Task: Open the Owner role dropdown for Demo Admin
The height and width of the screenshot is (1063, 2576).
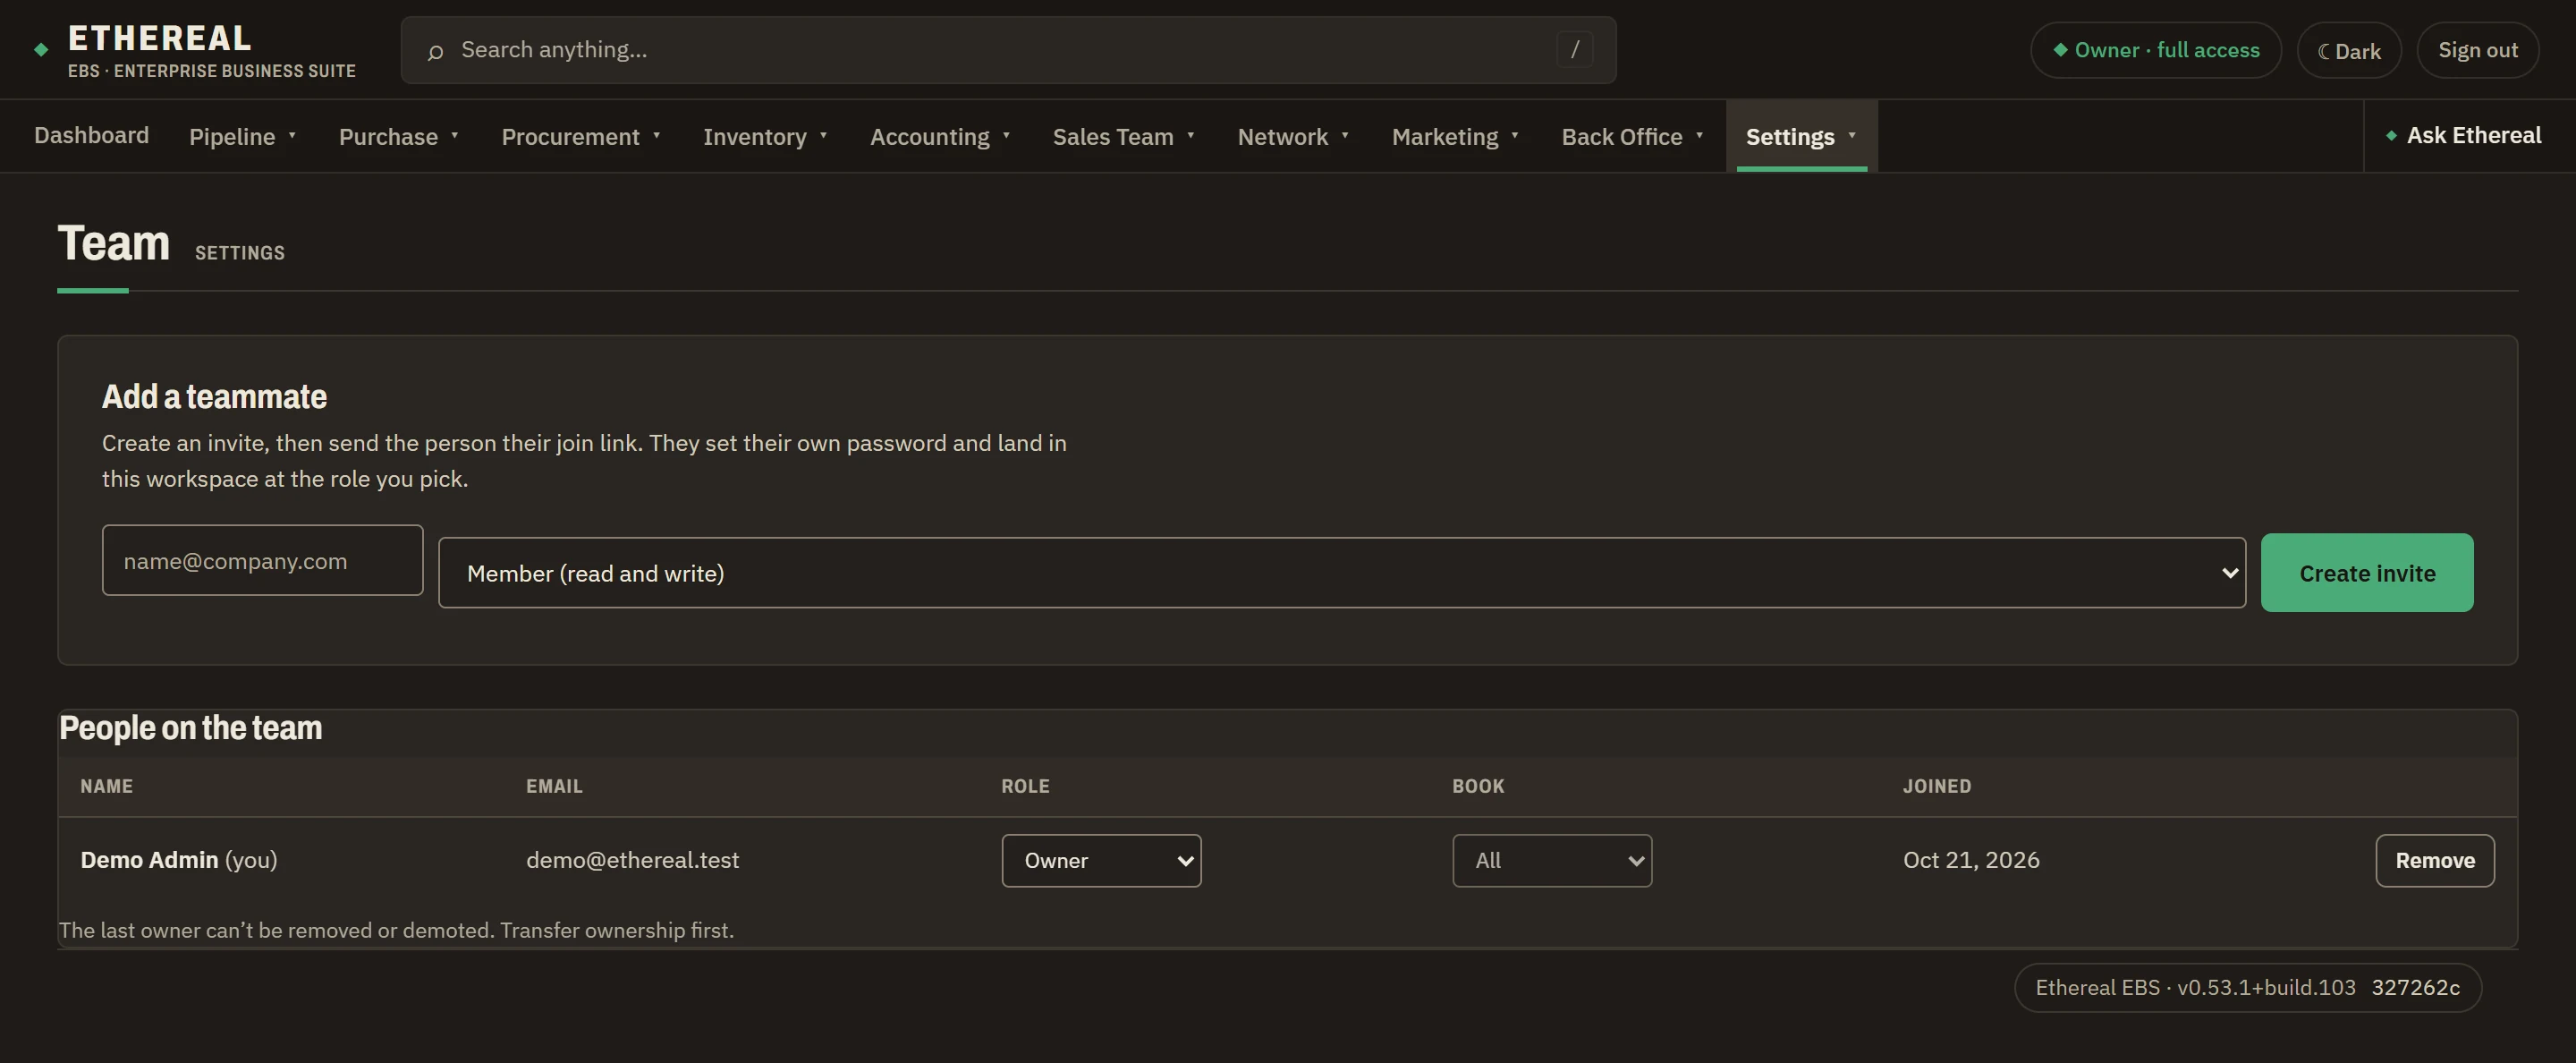Action: 1101,860
